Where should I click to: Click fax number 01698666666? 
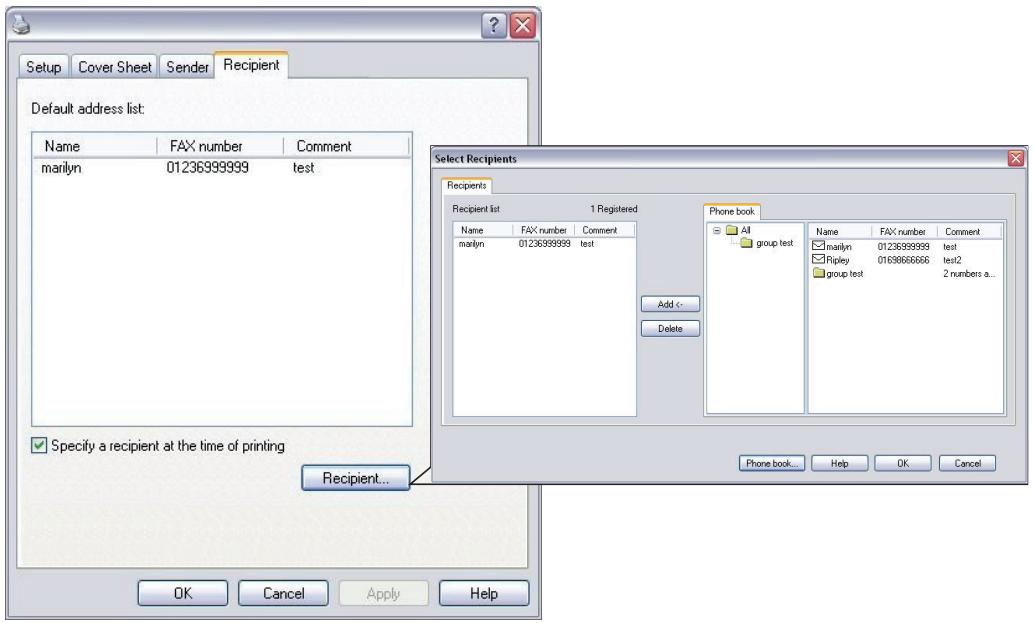(x=903, y=260)
